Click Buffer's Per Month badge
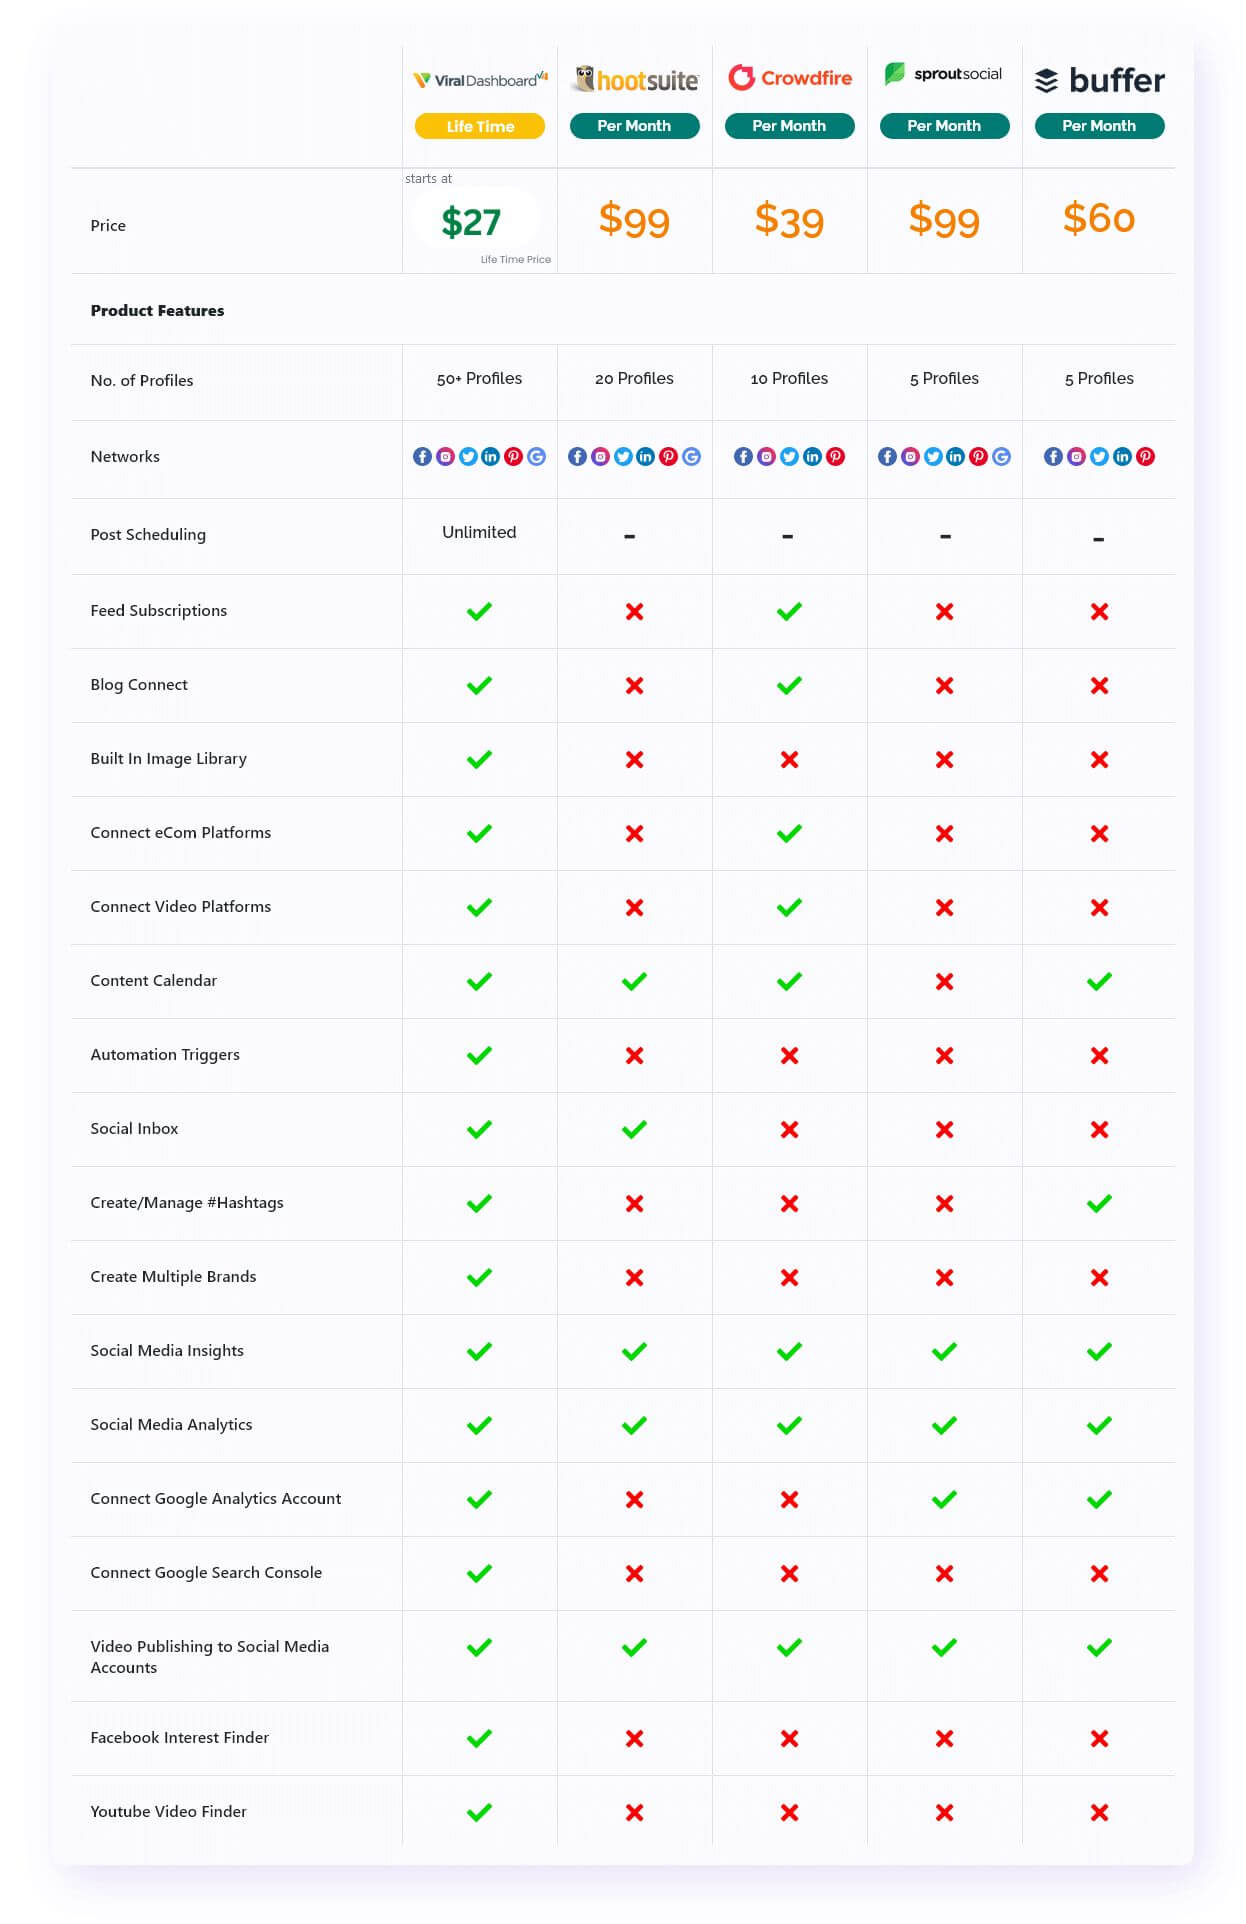Image resolution: width=1246 pixels, height=1924 pixels. (x=1099, y=126)
